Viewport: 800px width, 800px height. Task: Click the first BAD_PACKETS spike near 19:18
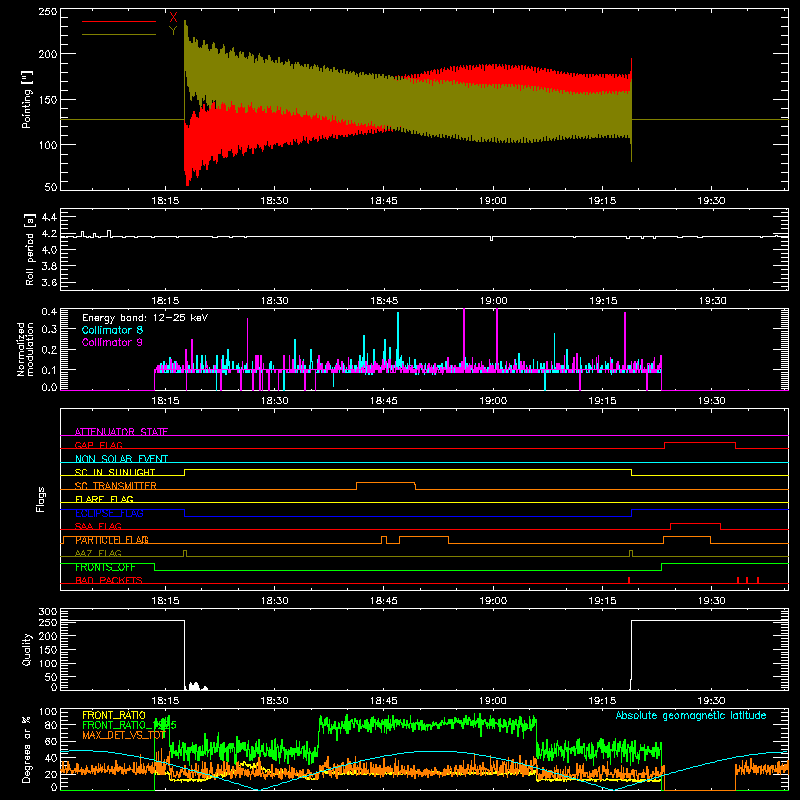click(629, 580)
